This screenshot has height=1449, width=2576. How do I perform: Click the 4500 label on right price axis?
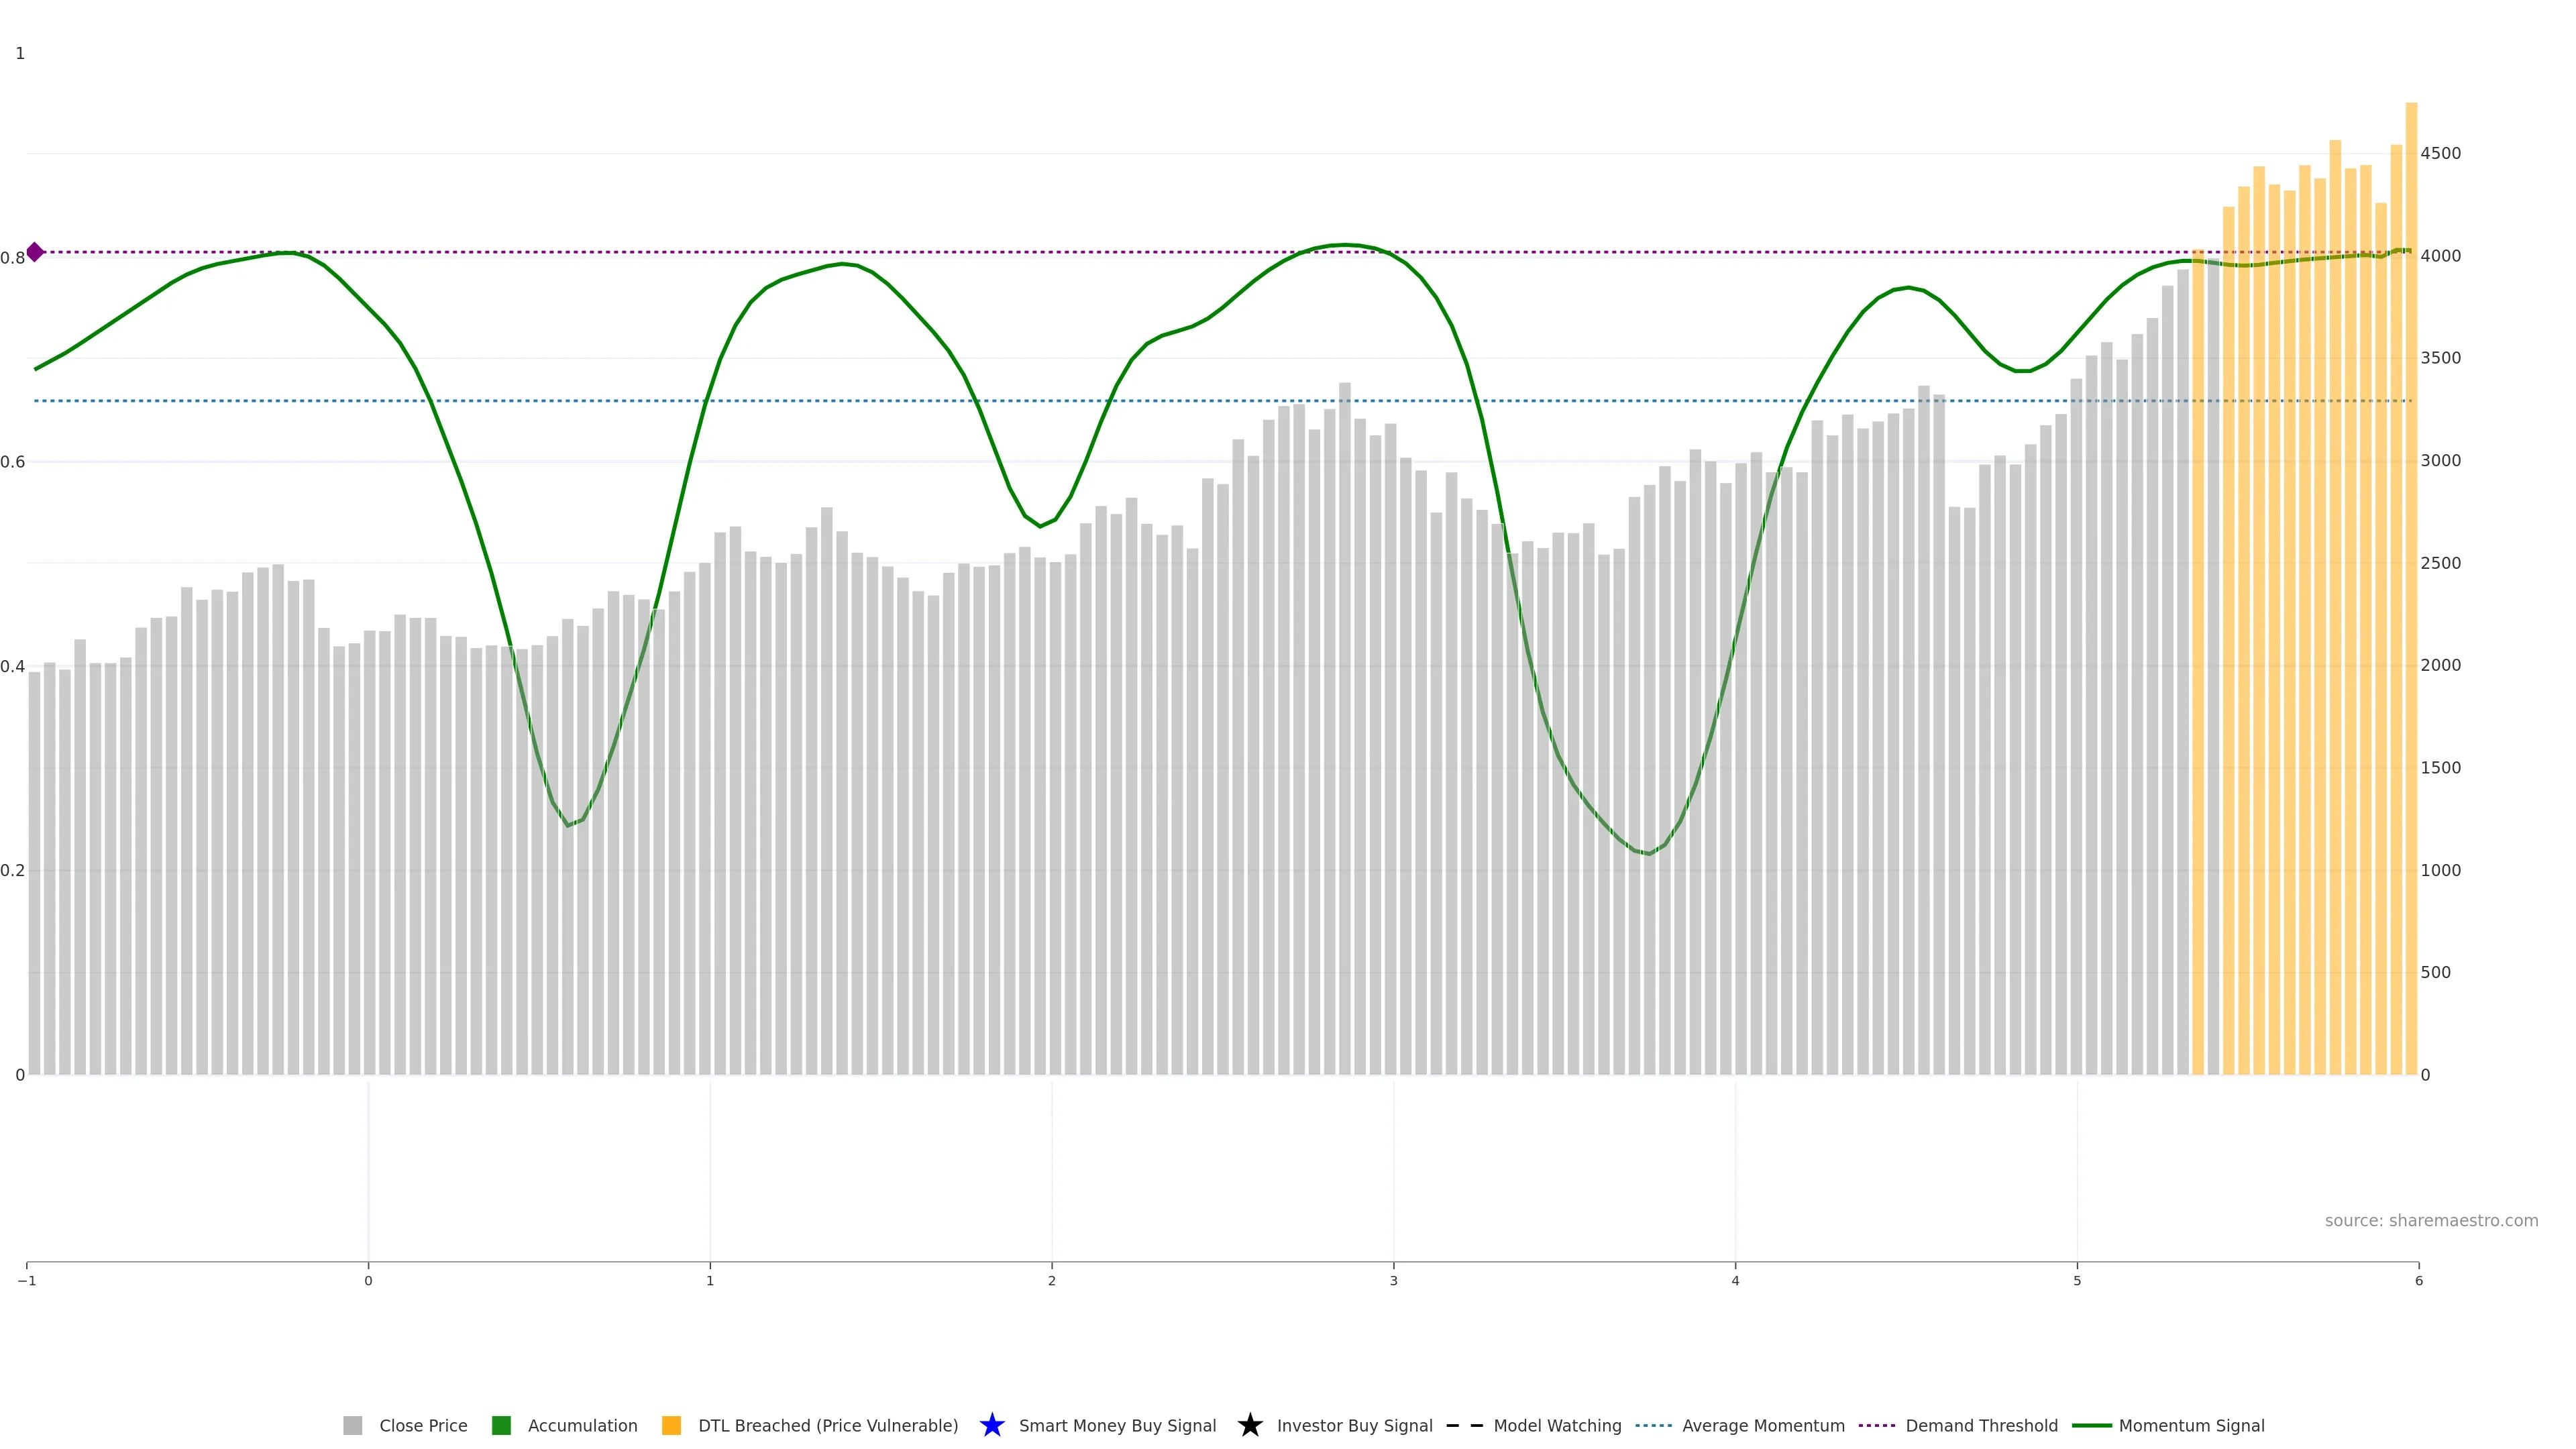(x=2440, y=153)
